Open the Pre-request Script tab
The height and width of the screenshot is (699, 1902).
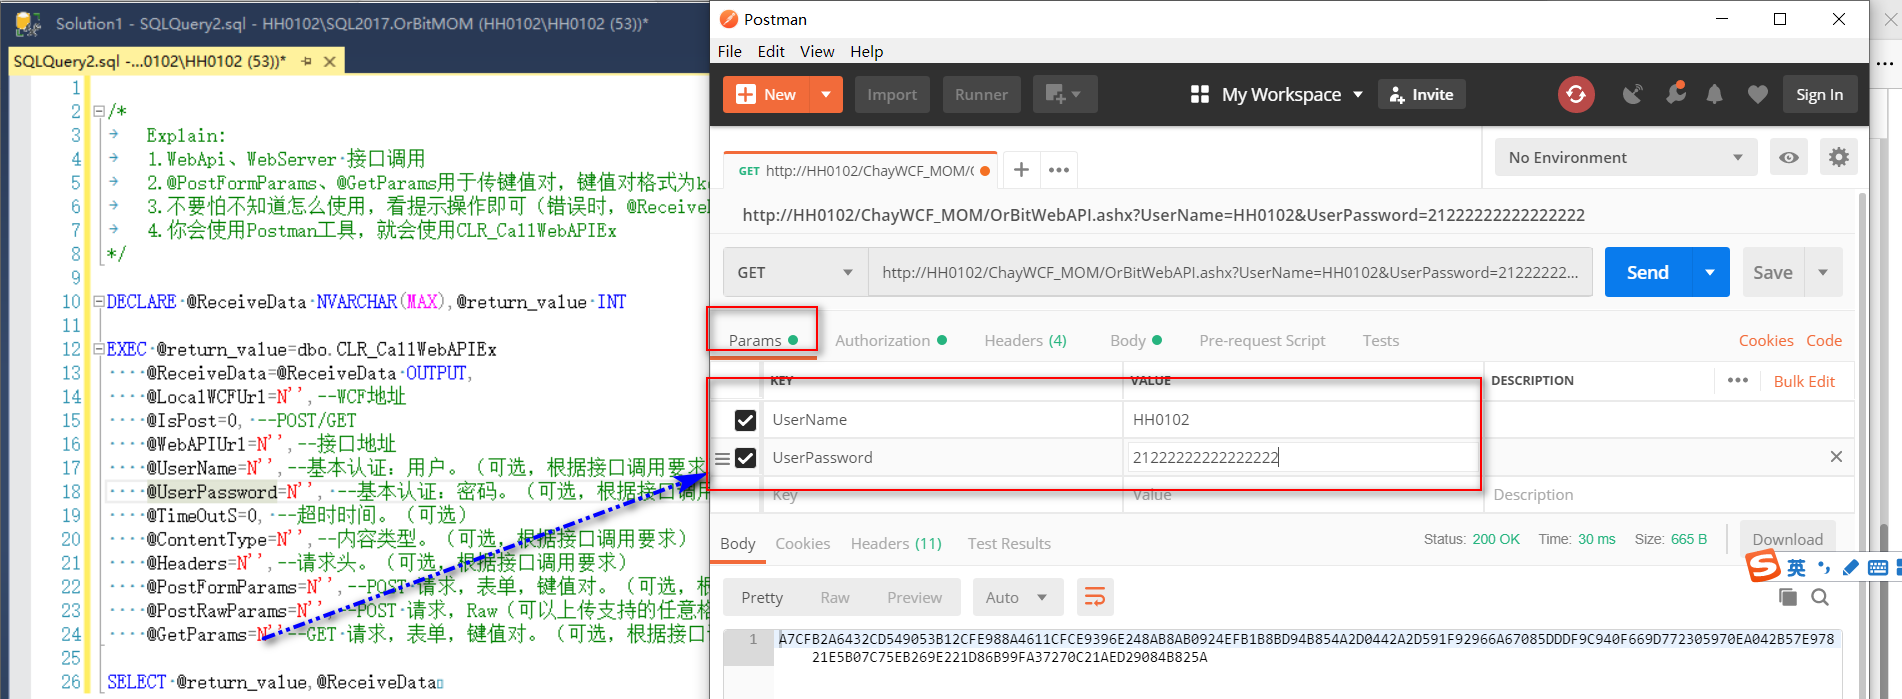pyautogui.click(x=1262, y=340)
